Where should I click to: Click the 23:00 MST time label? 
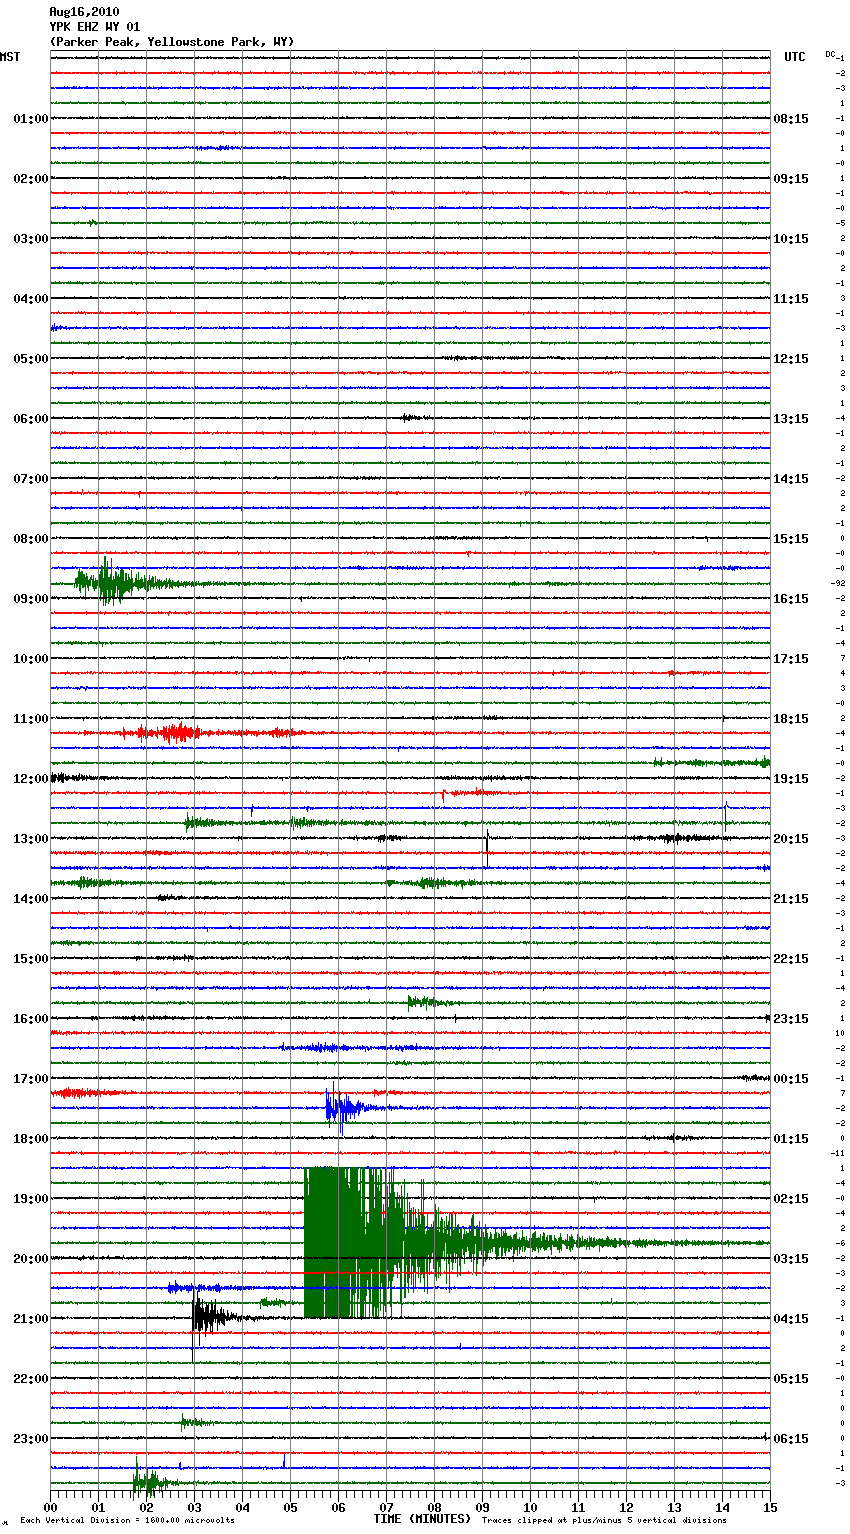click(31, 1439)
